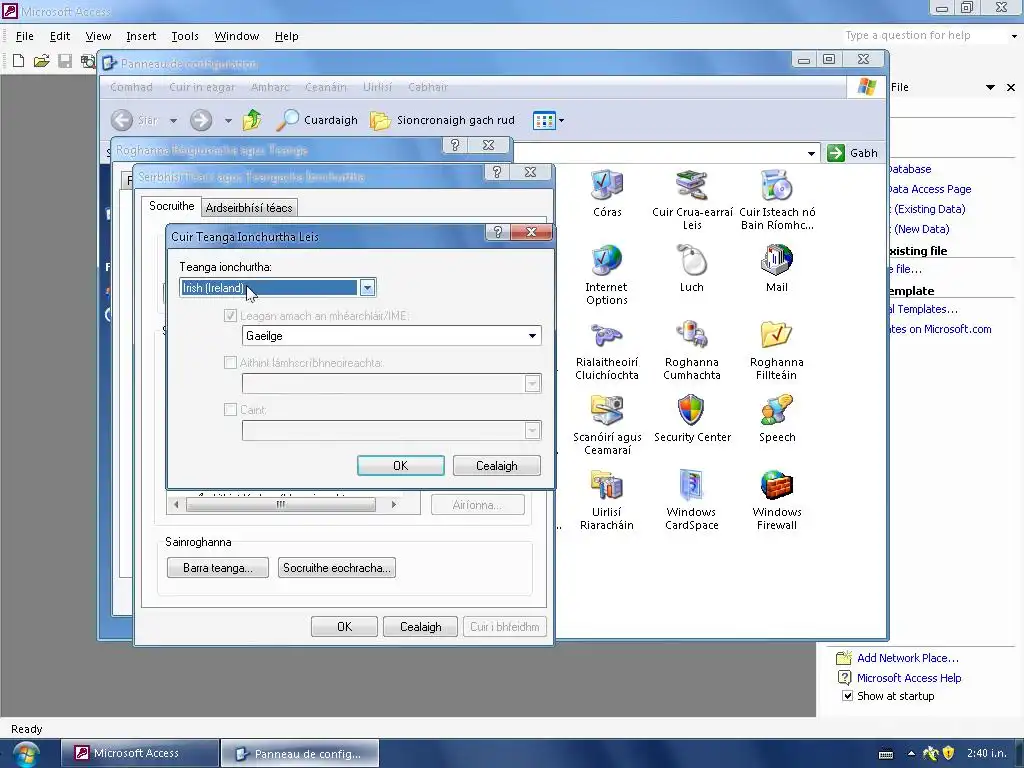Open the Security Center icon
Image resolution: width=1024 pixels, height=768 pixels.
[692, 419]
